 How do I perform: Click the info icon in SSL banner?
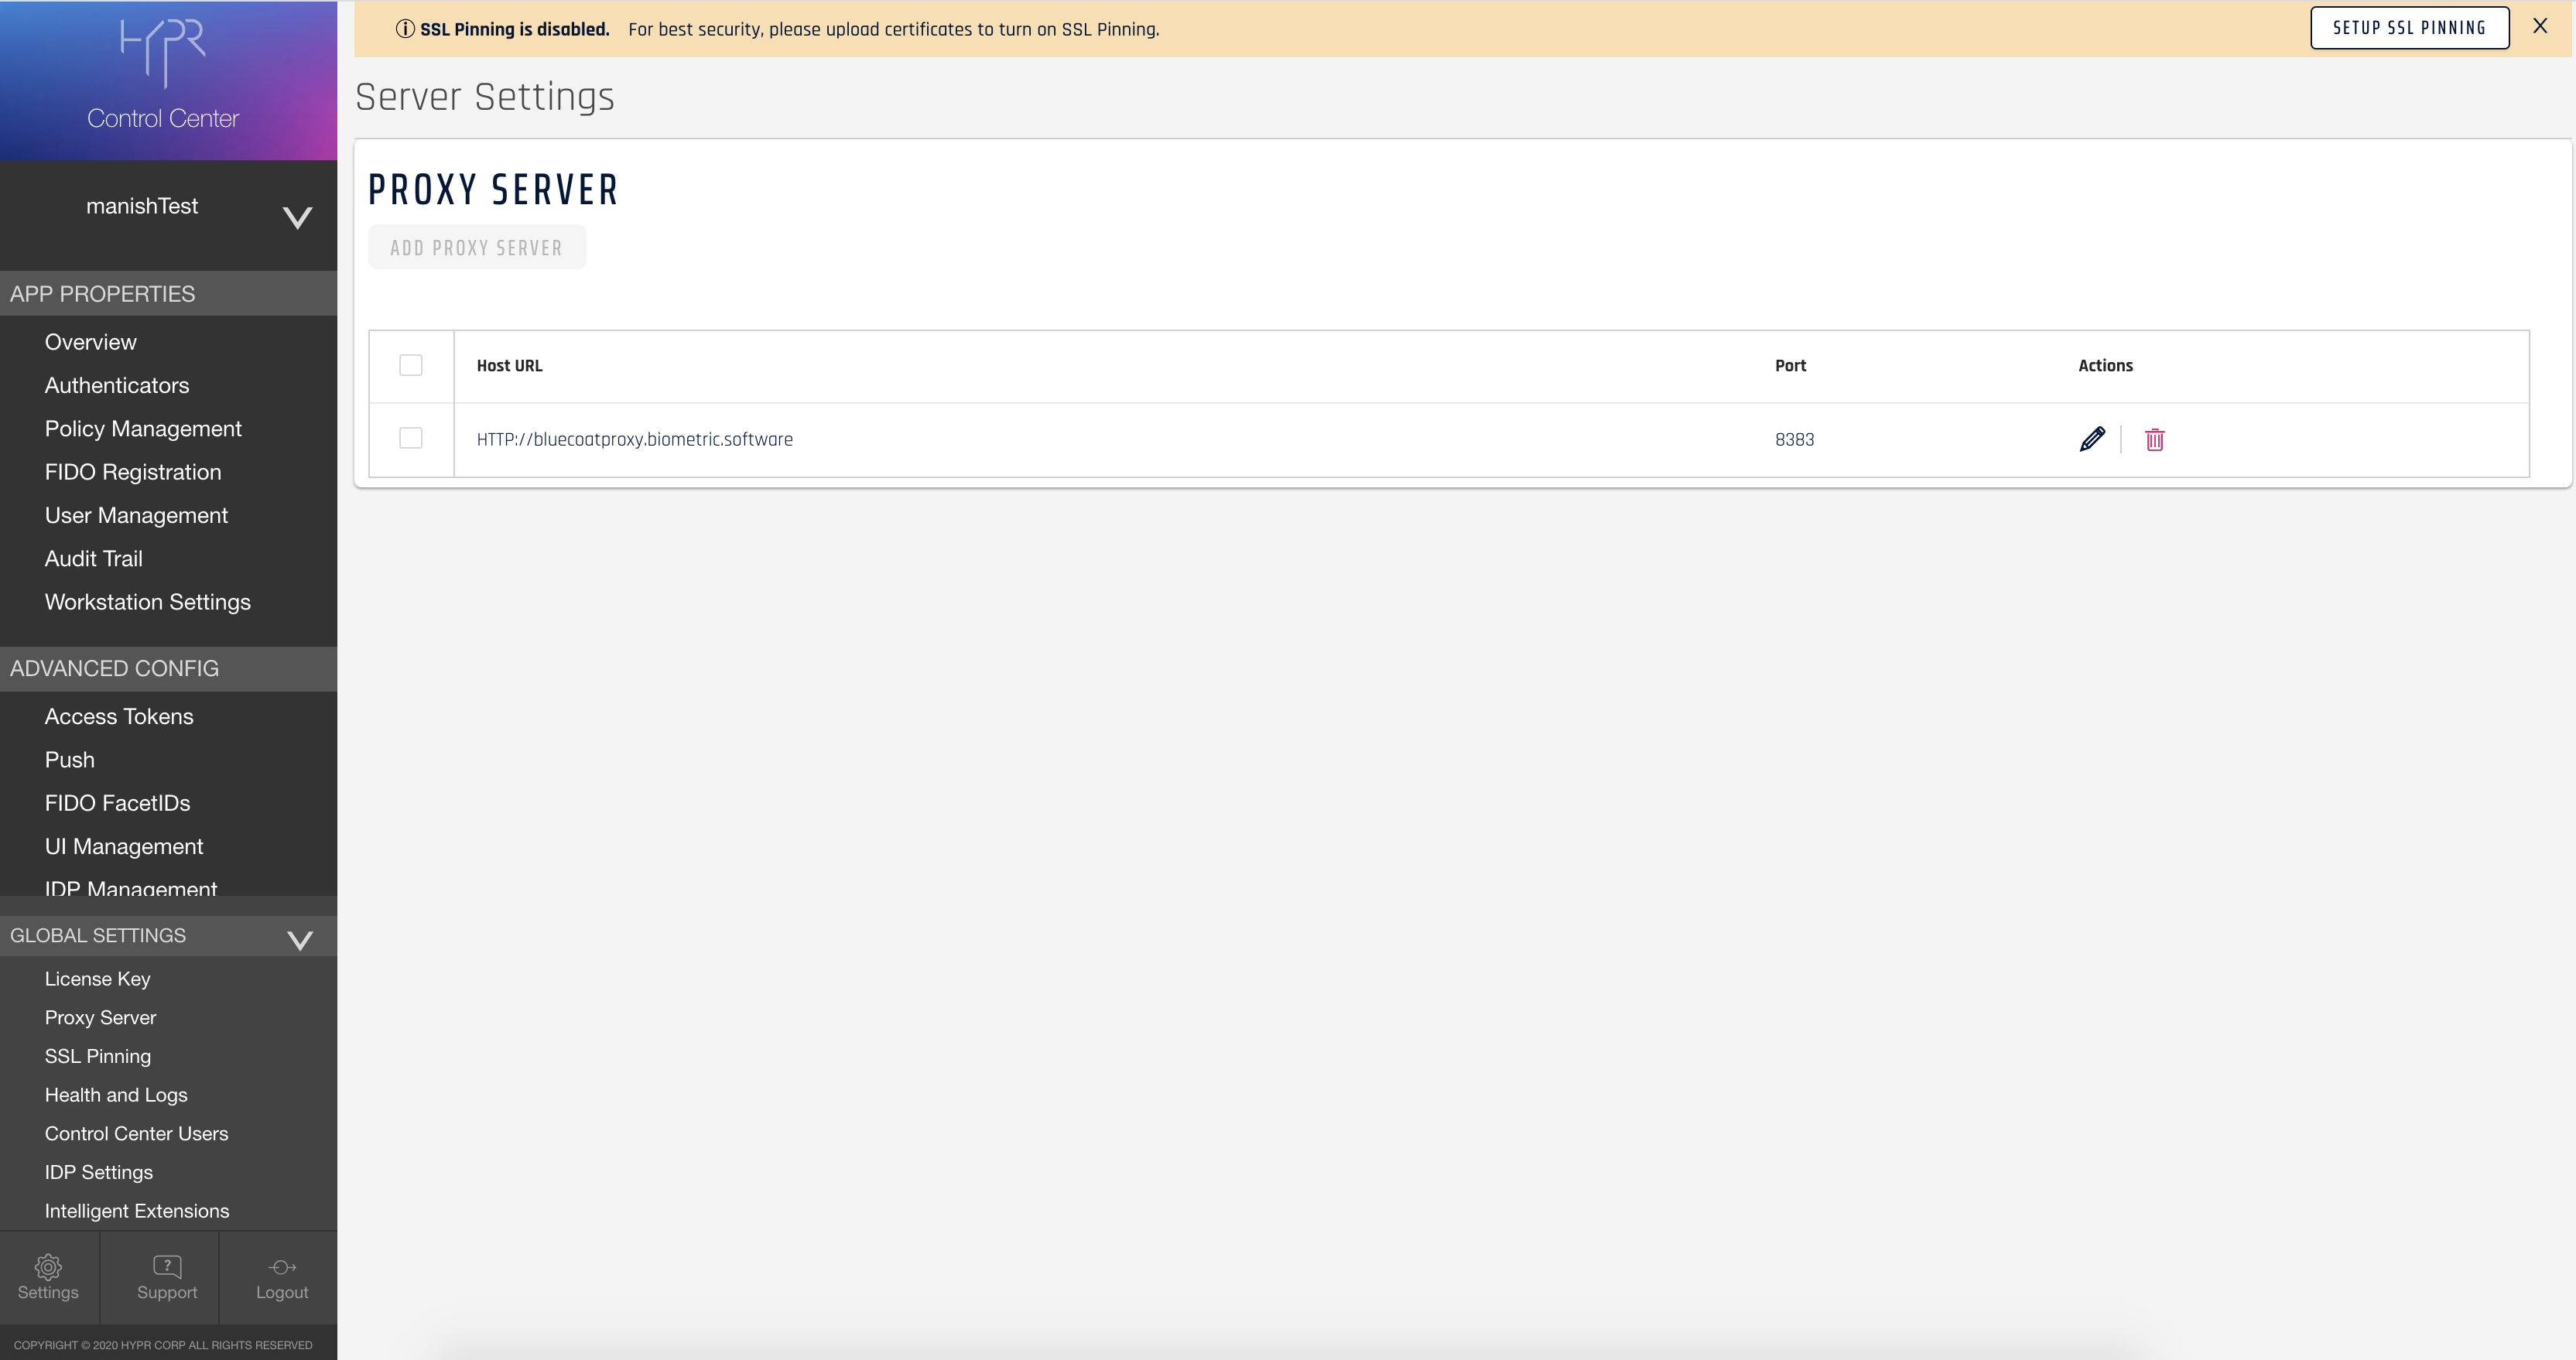click(405, 29)
